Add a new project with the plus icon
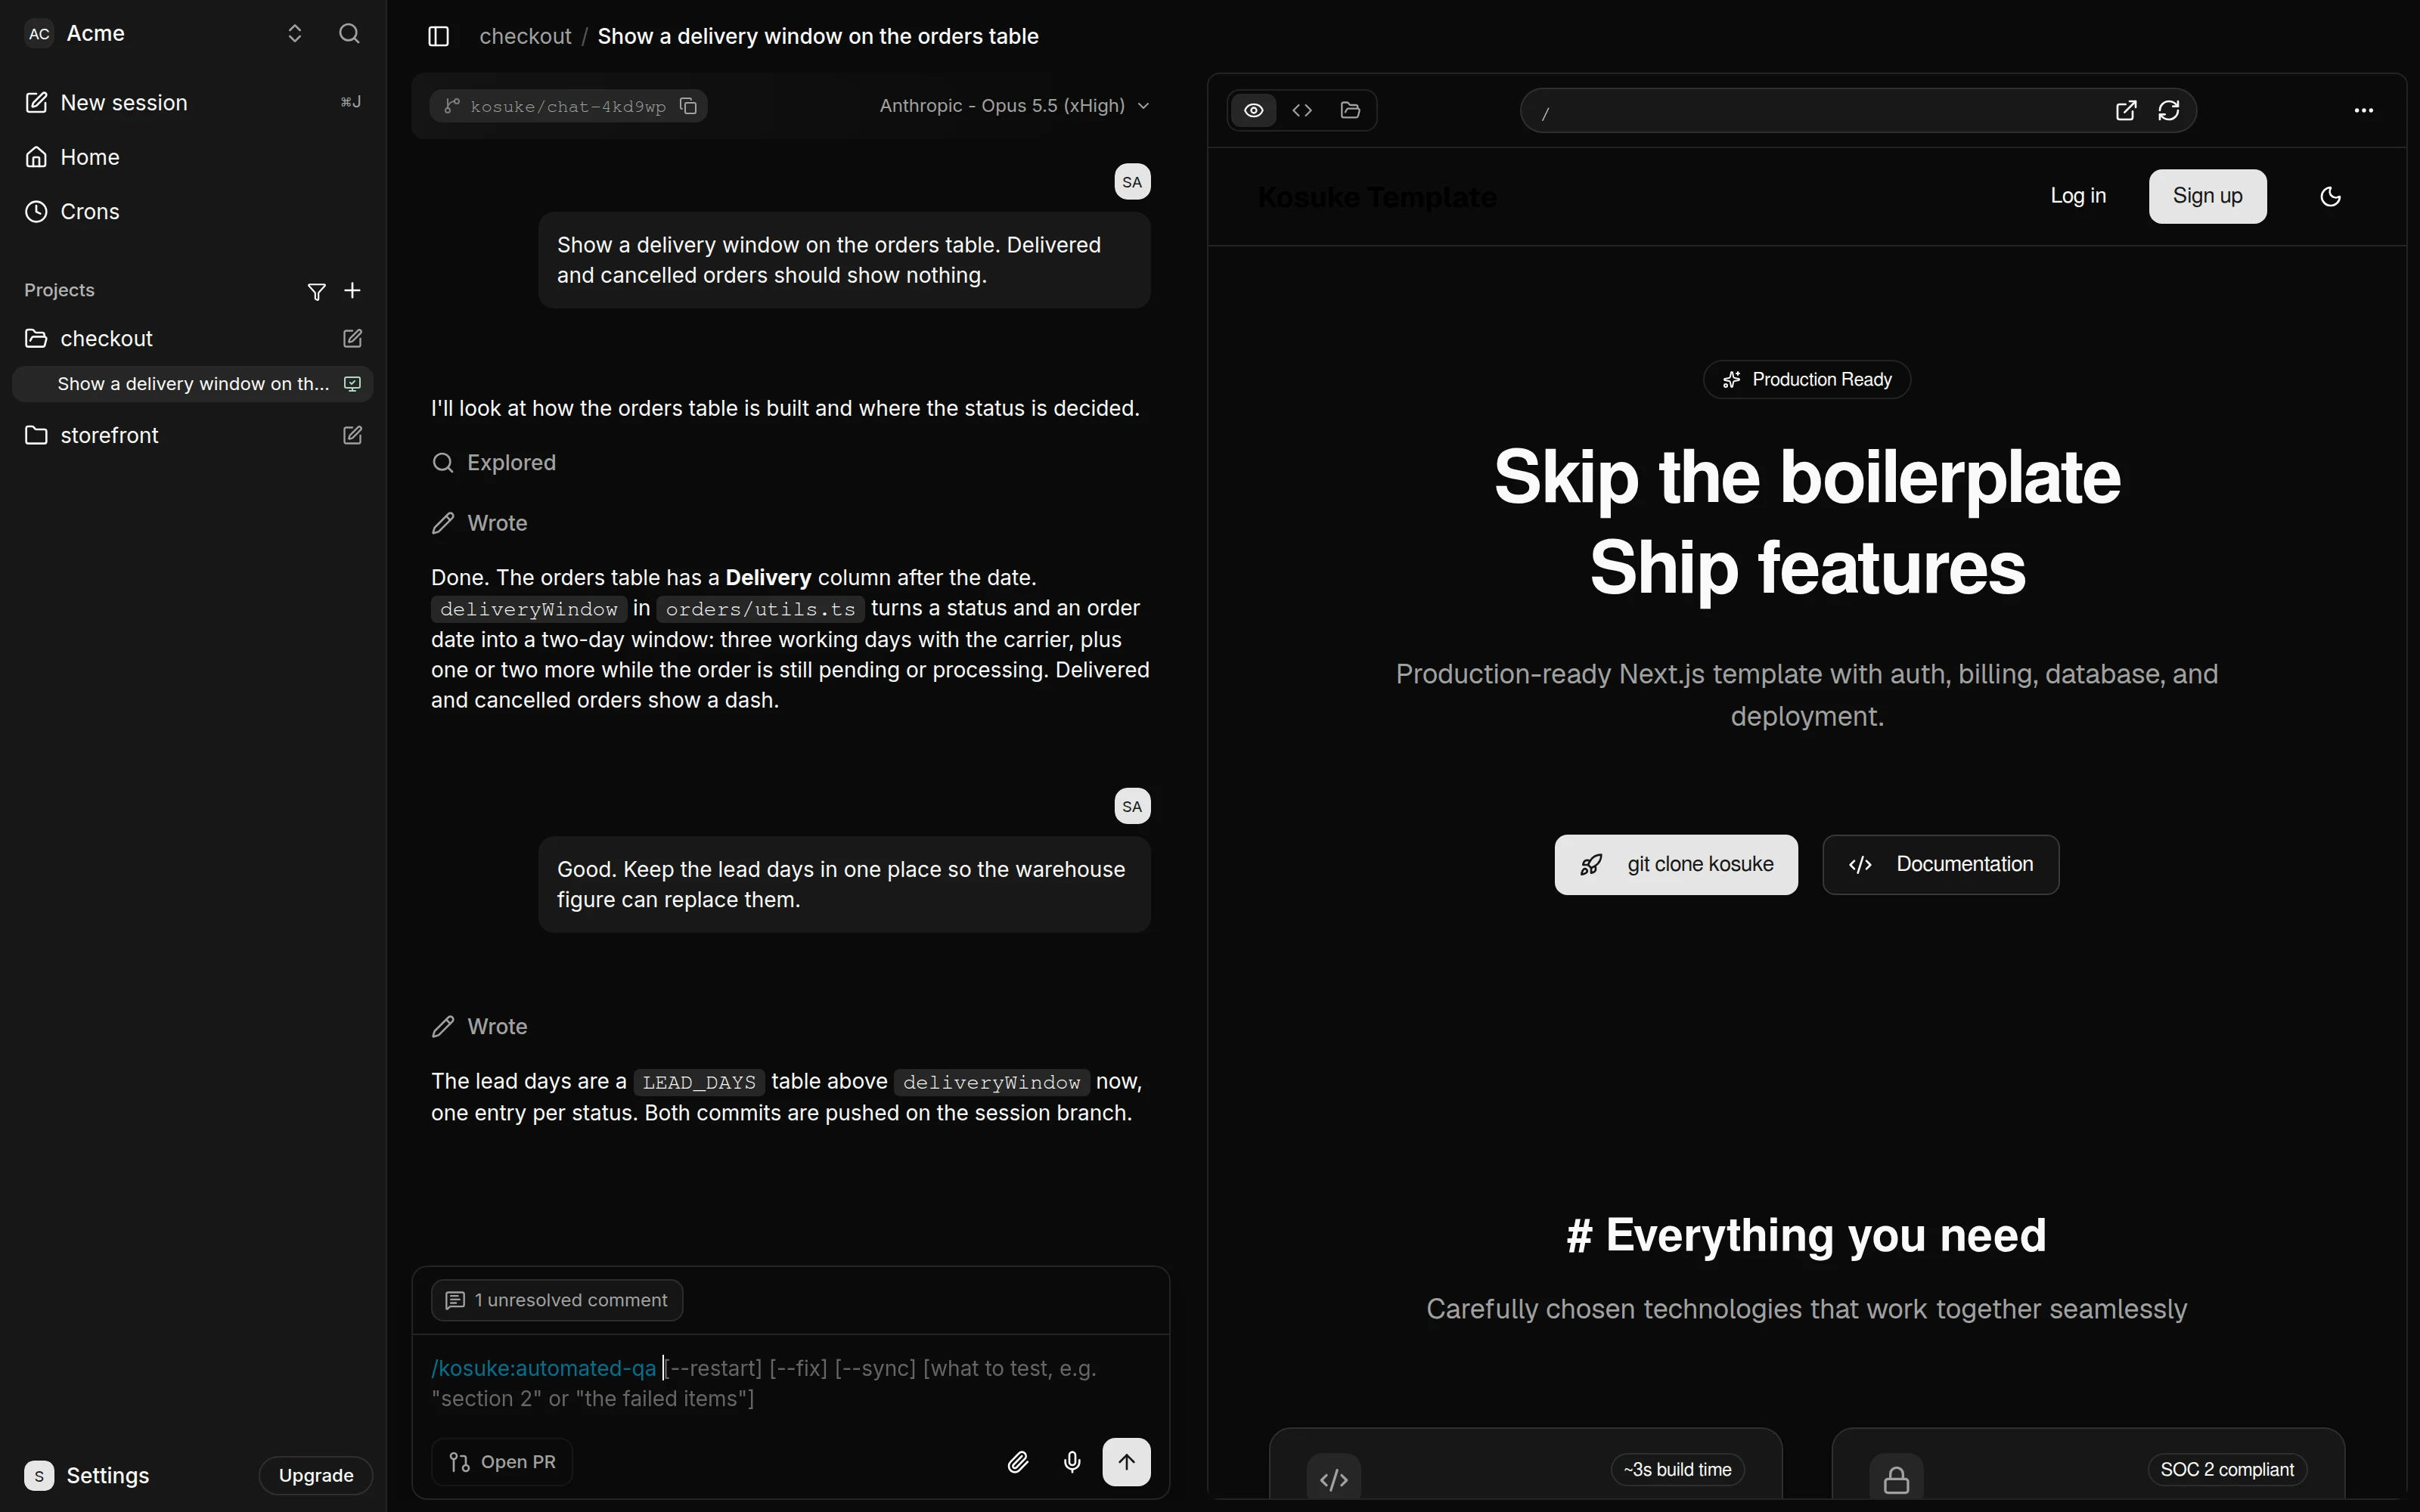 coord(352,291)
